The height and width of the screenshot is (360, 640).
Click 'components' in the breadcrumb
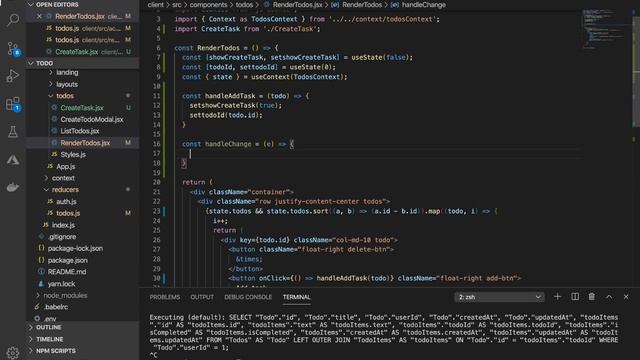coord(208,5)
